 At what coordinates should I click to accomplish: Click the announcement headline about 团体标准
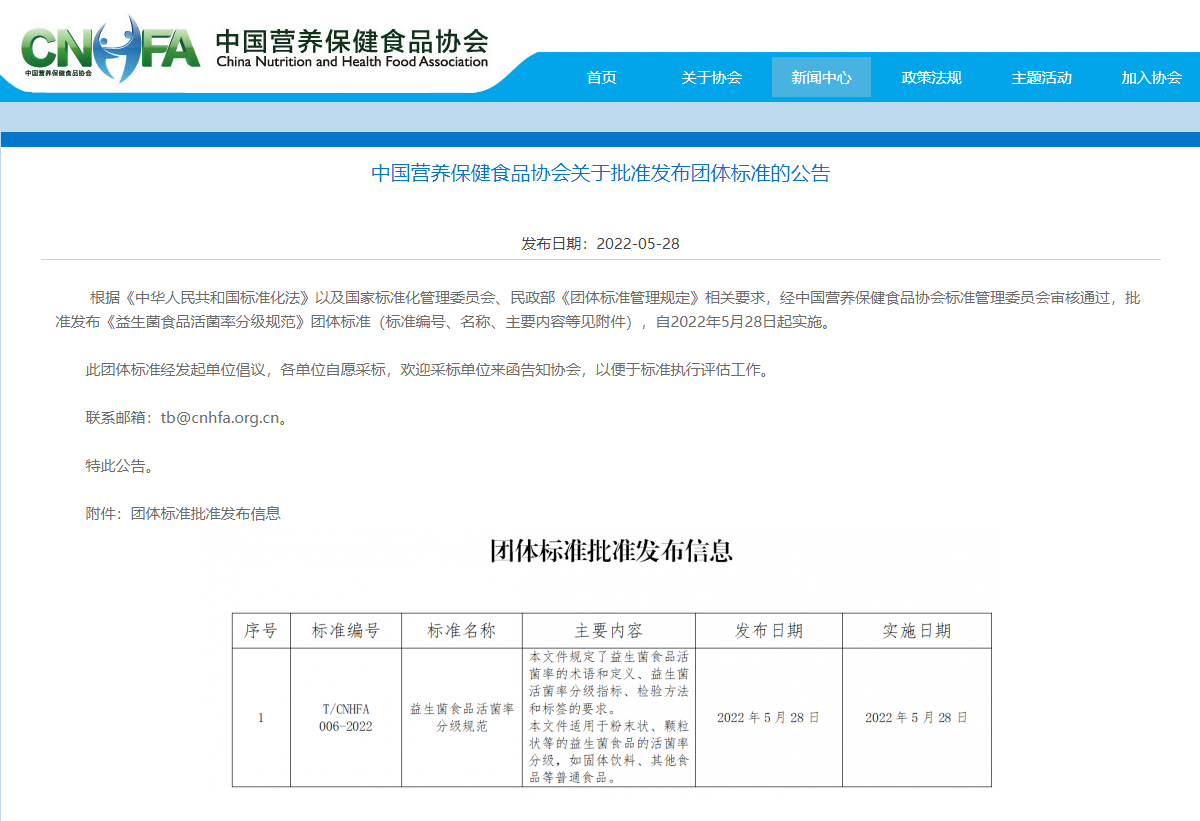coord(601,173)
